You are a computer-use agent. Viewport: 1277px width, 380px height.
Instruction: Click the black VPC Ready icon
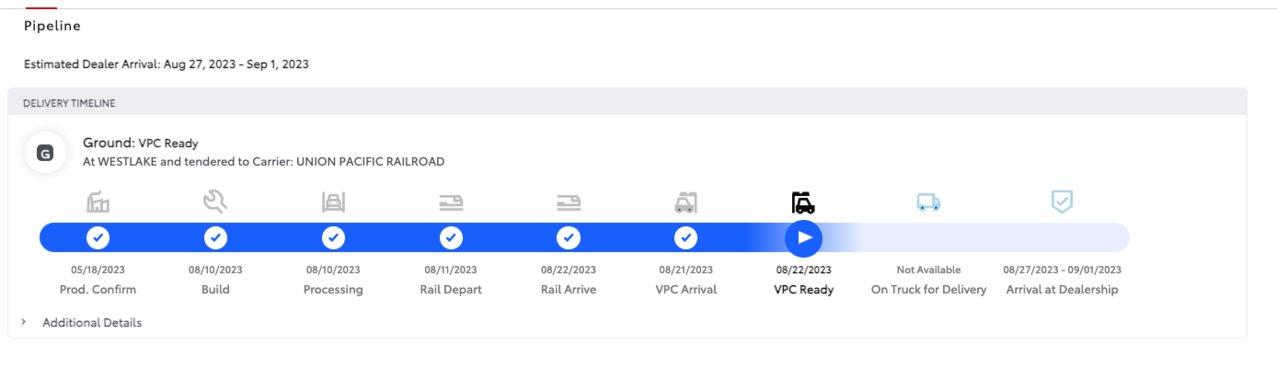[x=803, y=203]
